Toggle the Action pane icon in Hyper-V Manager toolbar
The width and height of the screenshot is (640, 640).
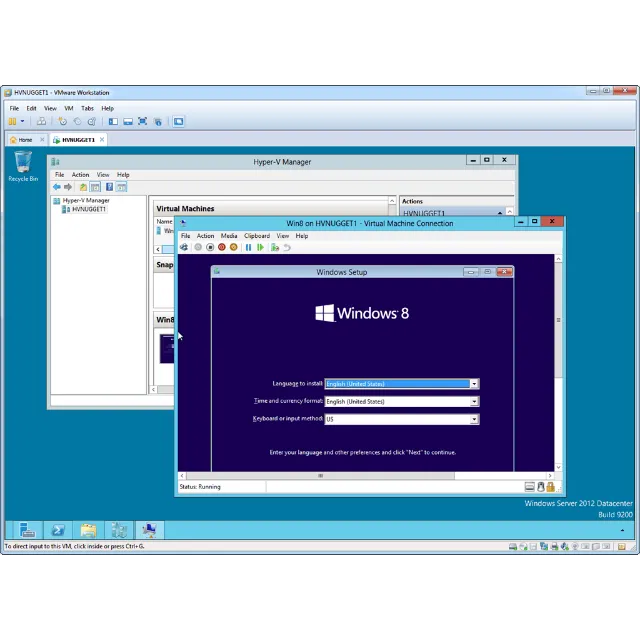pyautogui.click(x=121, y=187)
